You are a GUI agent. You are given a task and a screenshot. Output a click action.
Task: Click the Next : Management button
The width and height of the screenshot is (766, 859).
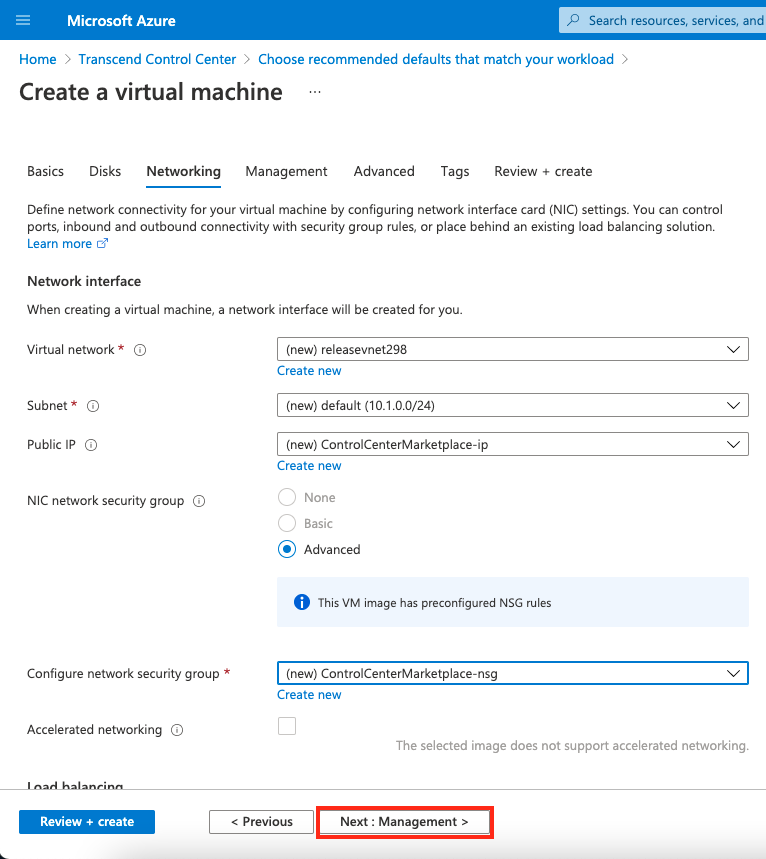(x=404, y=822)
